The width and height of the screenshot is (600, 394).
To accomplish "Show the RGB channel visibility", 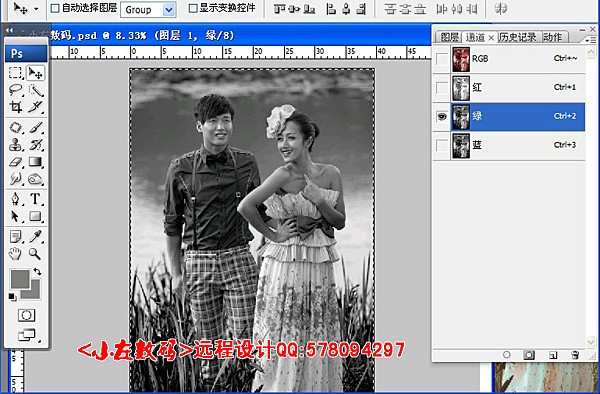I will coord(442,59).
